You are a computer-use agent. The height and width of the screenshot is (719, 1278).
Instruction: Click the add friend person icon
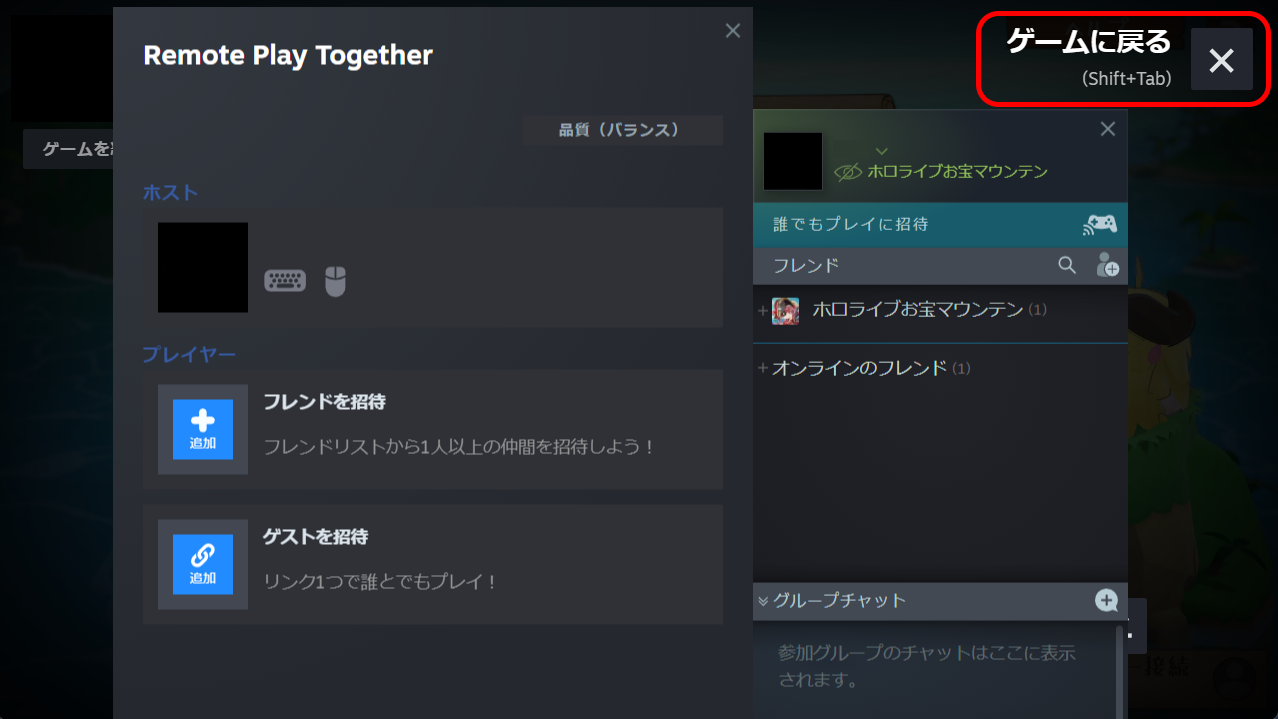pyautogui.click(x=1107, y=265)
